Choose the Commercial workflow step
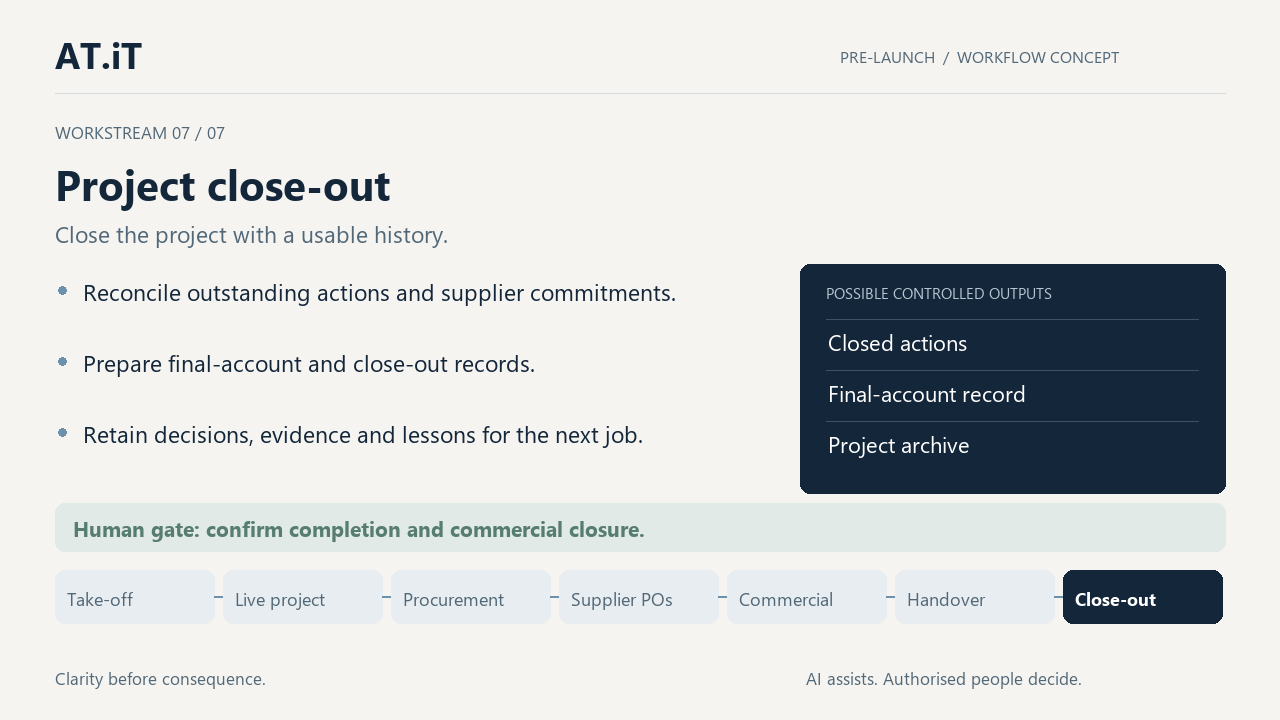Image resolution: width=1280 pixels, height=720 pixels. coord(807,597)
